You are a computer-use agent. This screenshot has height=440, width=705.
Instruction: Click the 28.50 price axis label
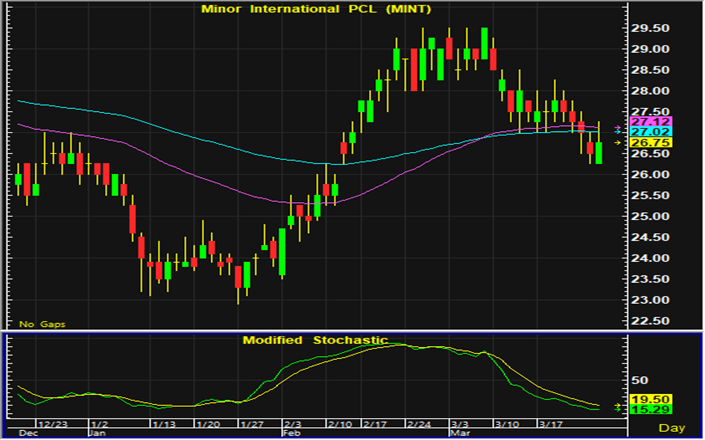point(650,70)
